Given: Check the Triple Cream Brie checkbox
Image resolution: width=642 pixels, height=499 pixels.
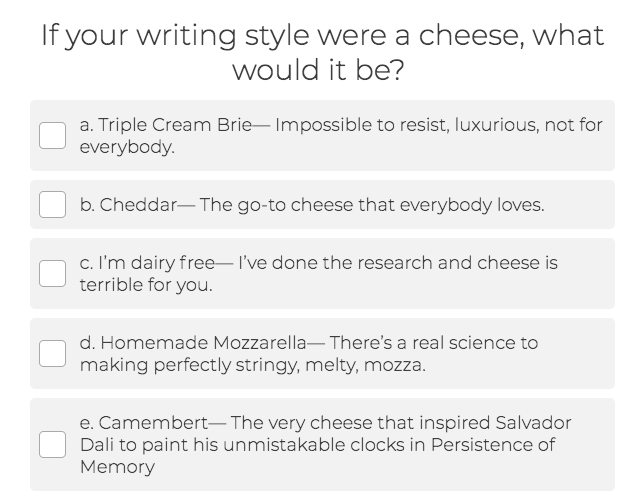Looking at the screenshot, I should (52, 135).
